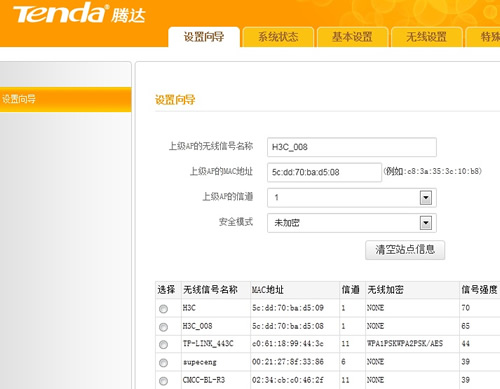This screenshot has height=389, width=500.
Task: Click MAC address 02:34:cb:c0:46:2f in the table
Action: point(288,380)
